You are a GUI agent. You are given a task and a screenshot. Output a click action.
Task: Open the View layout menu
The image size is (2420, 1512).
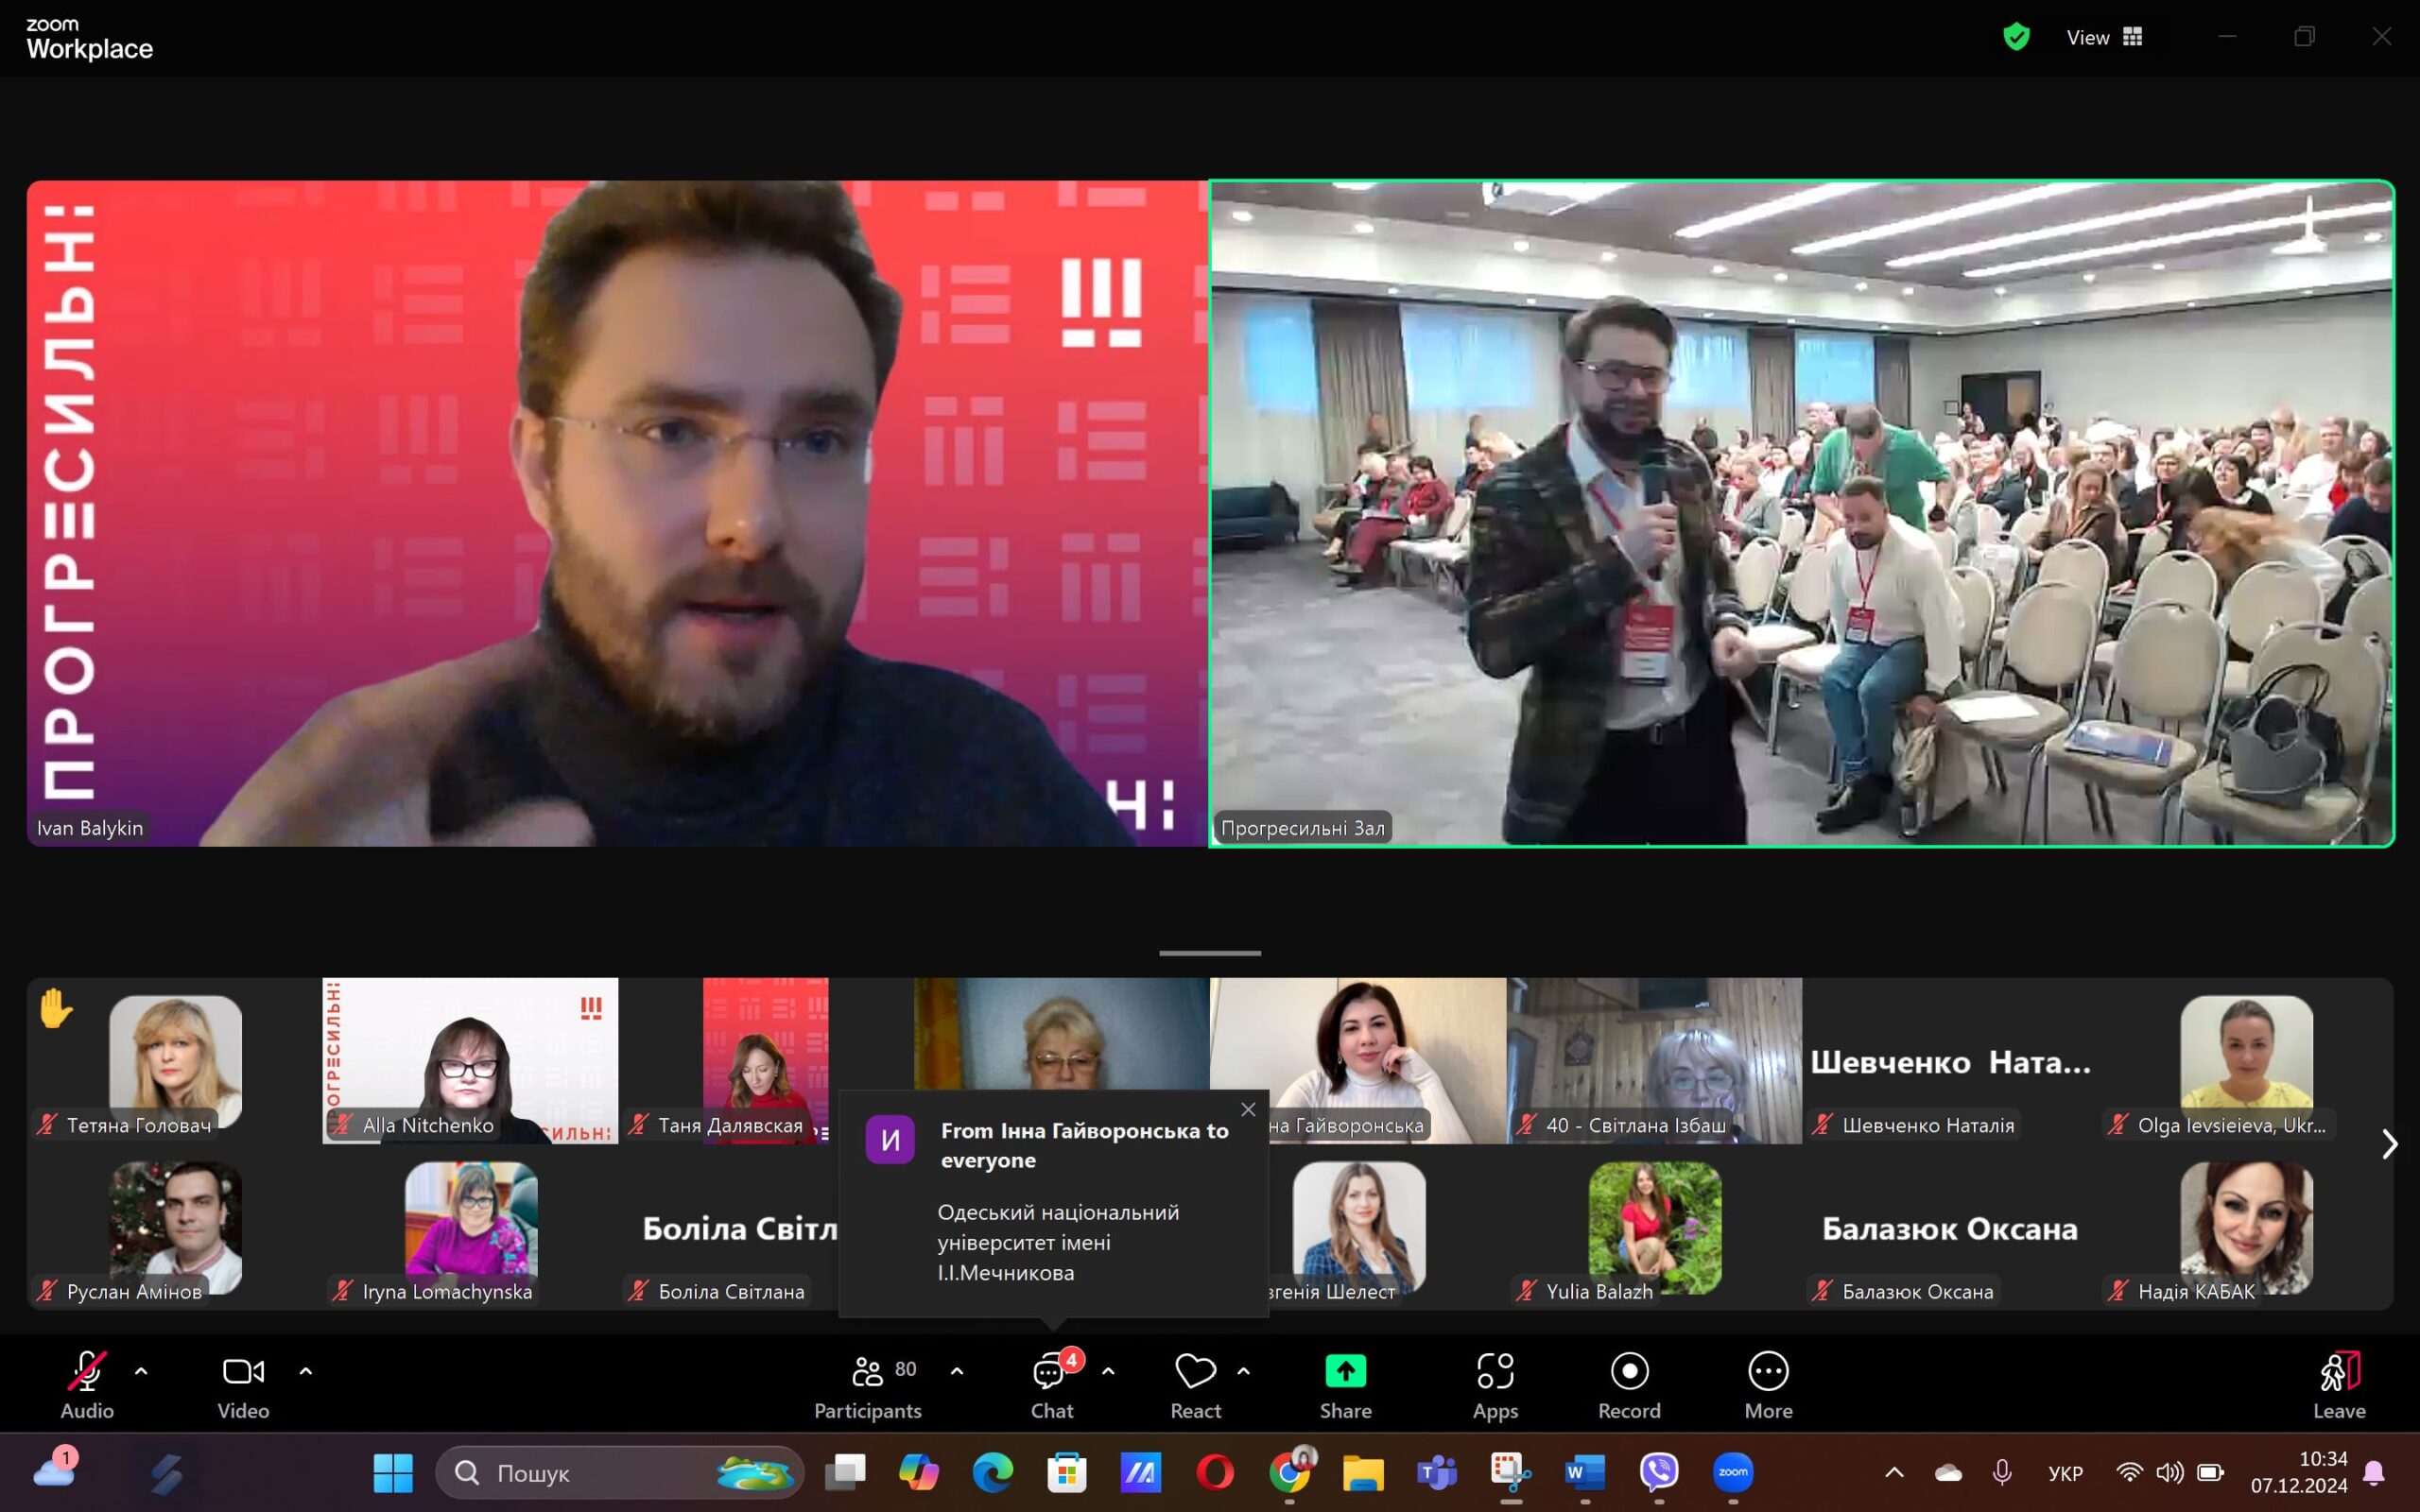coord(2105,37)
